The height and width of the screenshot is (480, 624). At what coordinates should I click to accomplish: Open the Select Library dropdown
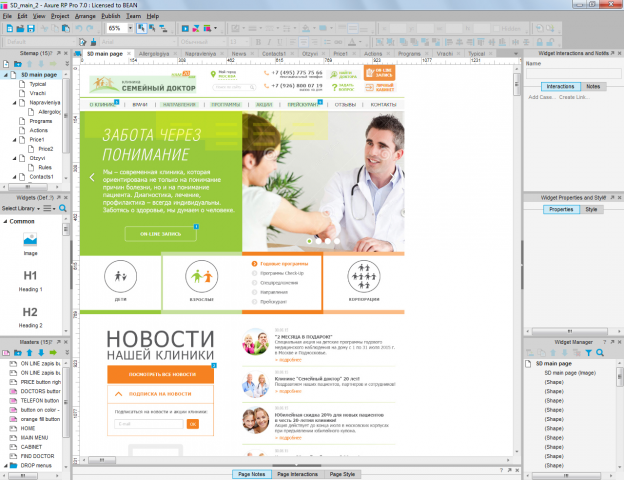[x=21, y=208]
